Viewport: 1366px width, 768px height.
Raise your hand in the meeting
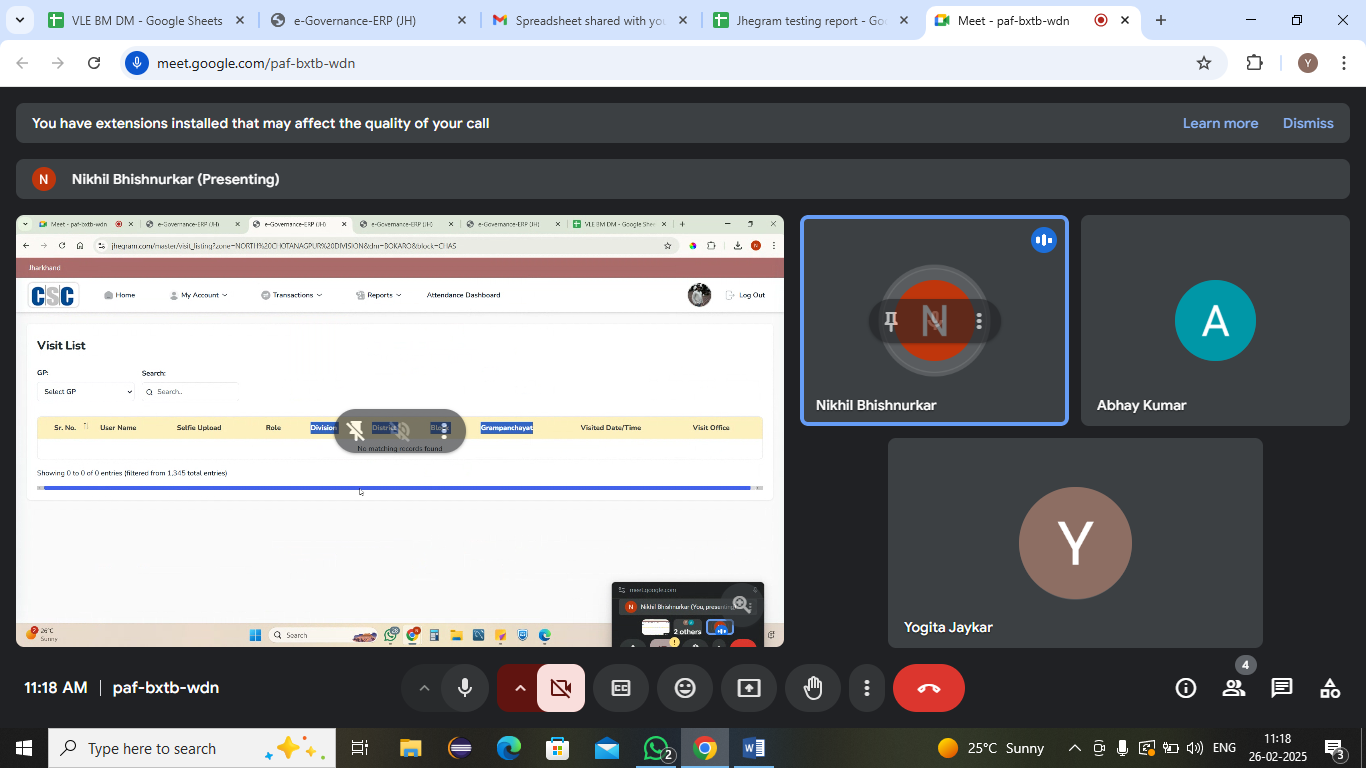point(813,688)
